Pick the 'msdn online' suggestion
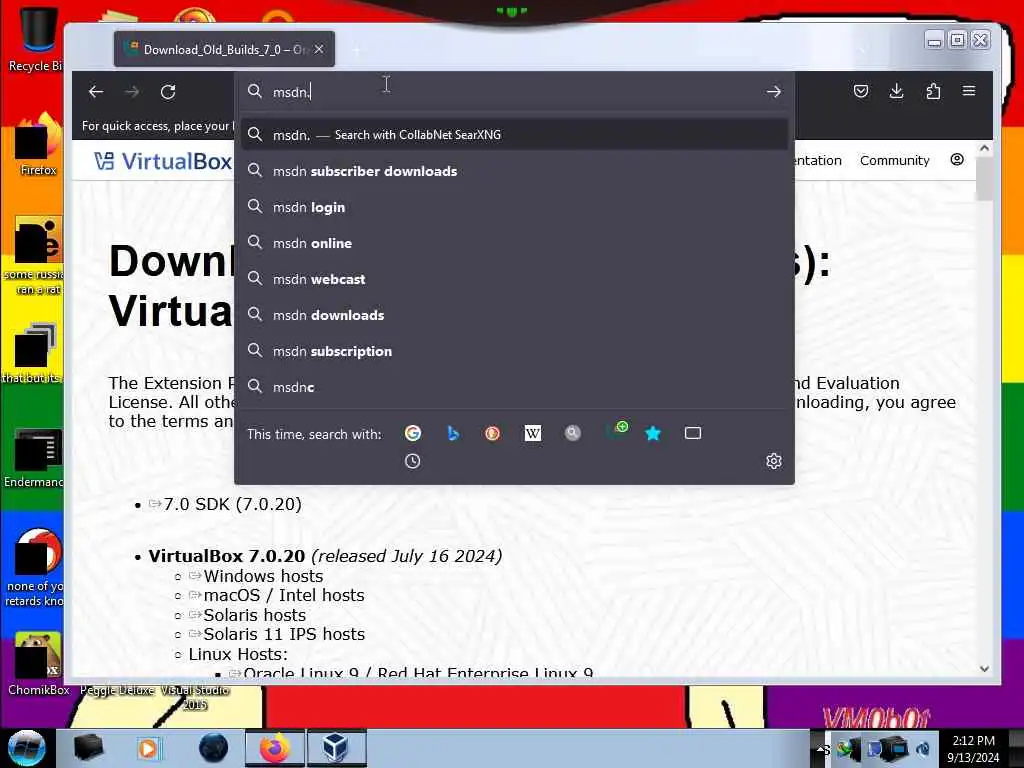 pyautogui.click(x=515, y=243)
